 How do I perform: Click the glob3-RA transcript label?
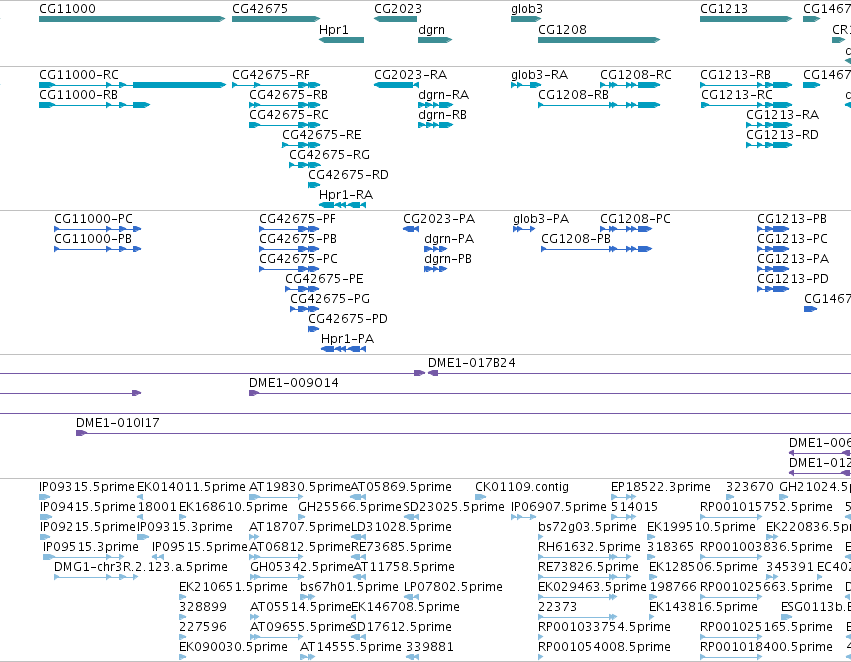539,75
